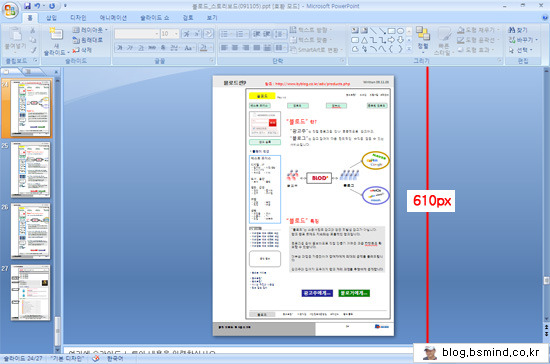Align text right
Image resolution: width=550 pixels, height=364 pixels.
tap(246, 47)
